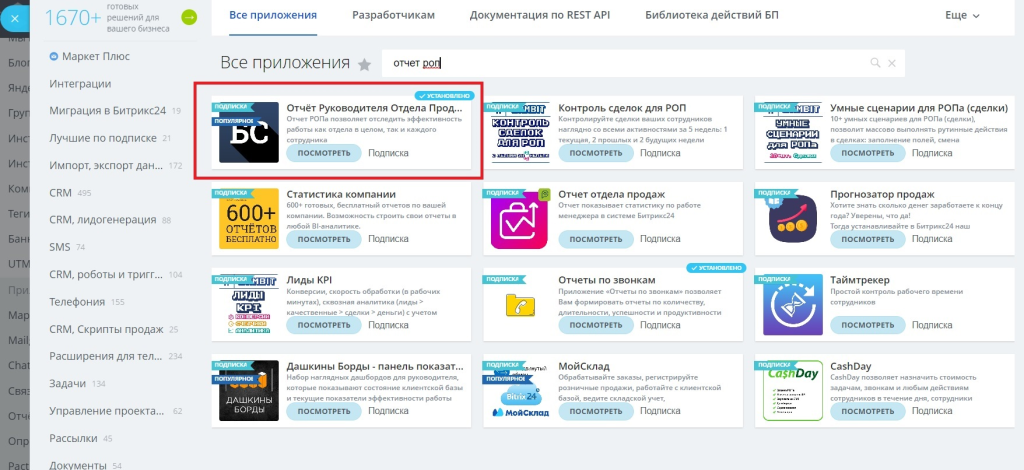Open the pink 'Отчет отдела продаж' app icon
This screenshot has height=470, width=1024.
(520, 219)
